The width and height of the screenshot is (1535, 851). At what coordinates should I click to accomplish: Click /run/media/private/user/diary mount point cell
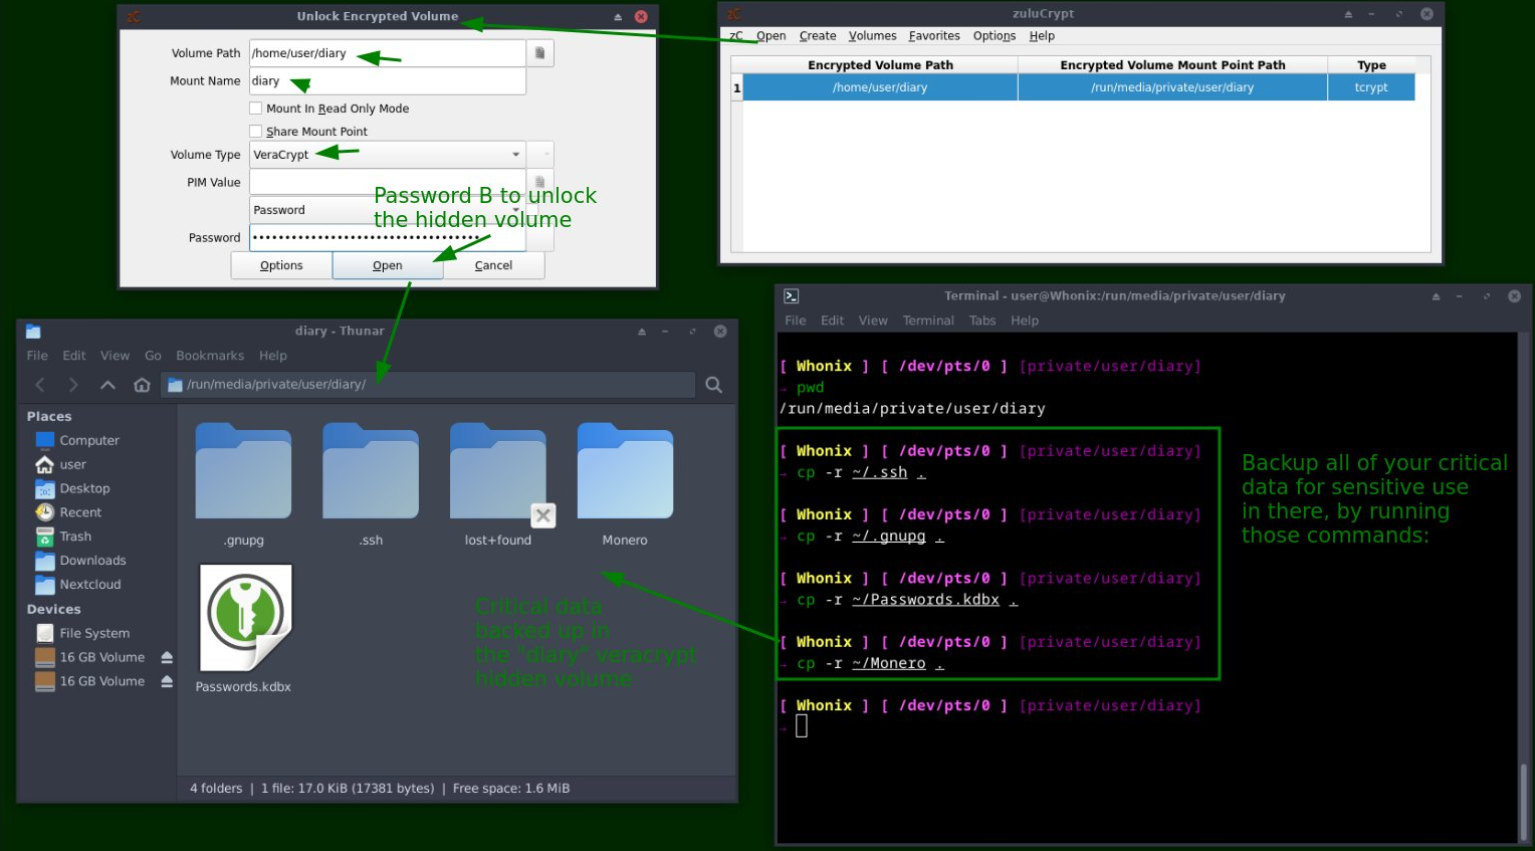click(1173, 87)
